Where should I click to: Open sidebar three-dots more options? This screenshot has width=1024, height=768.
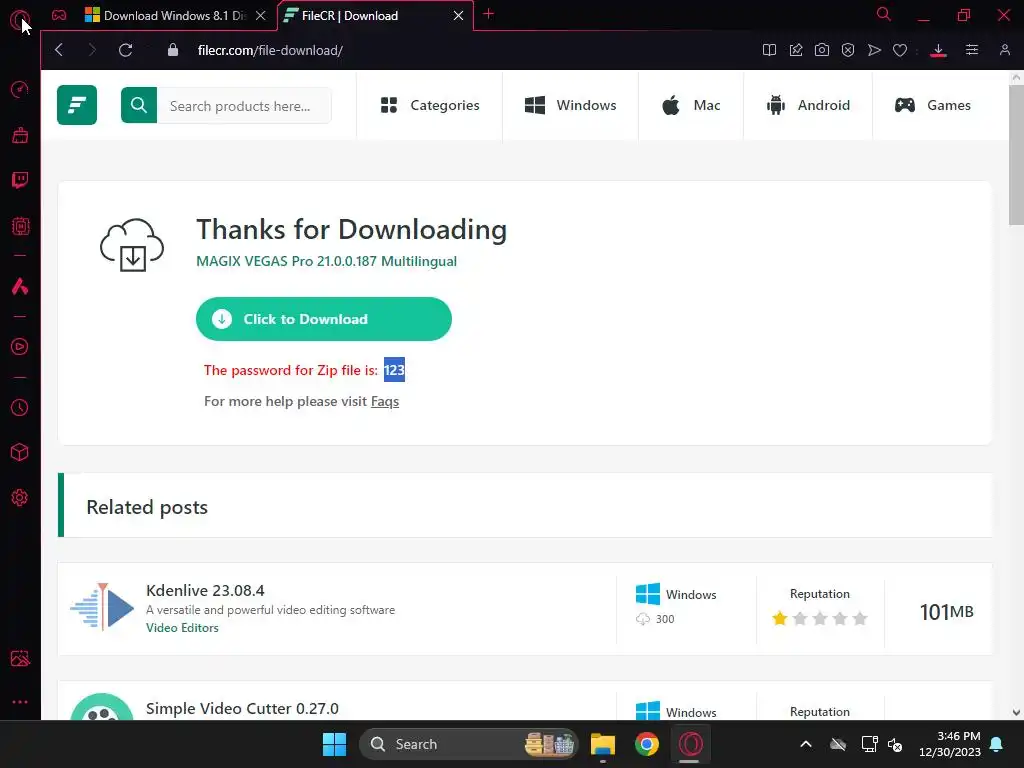[20, 702]
